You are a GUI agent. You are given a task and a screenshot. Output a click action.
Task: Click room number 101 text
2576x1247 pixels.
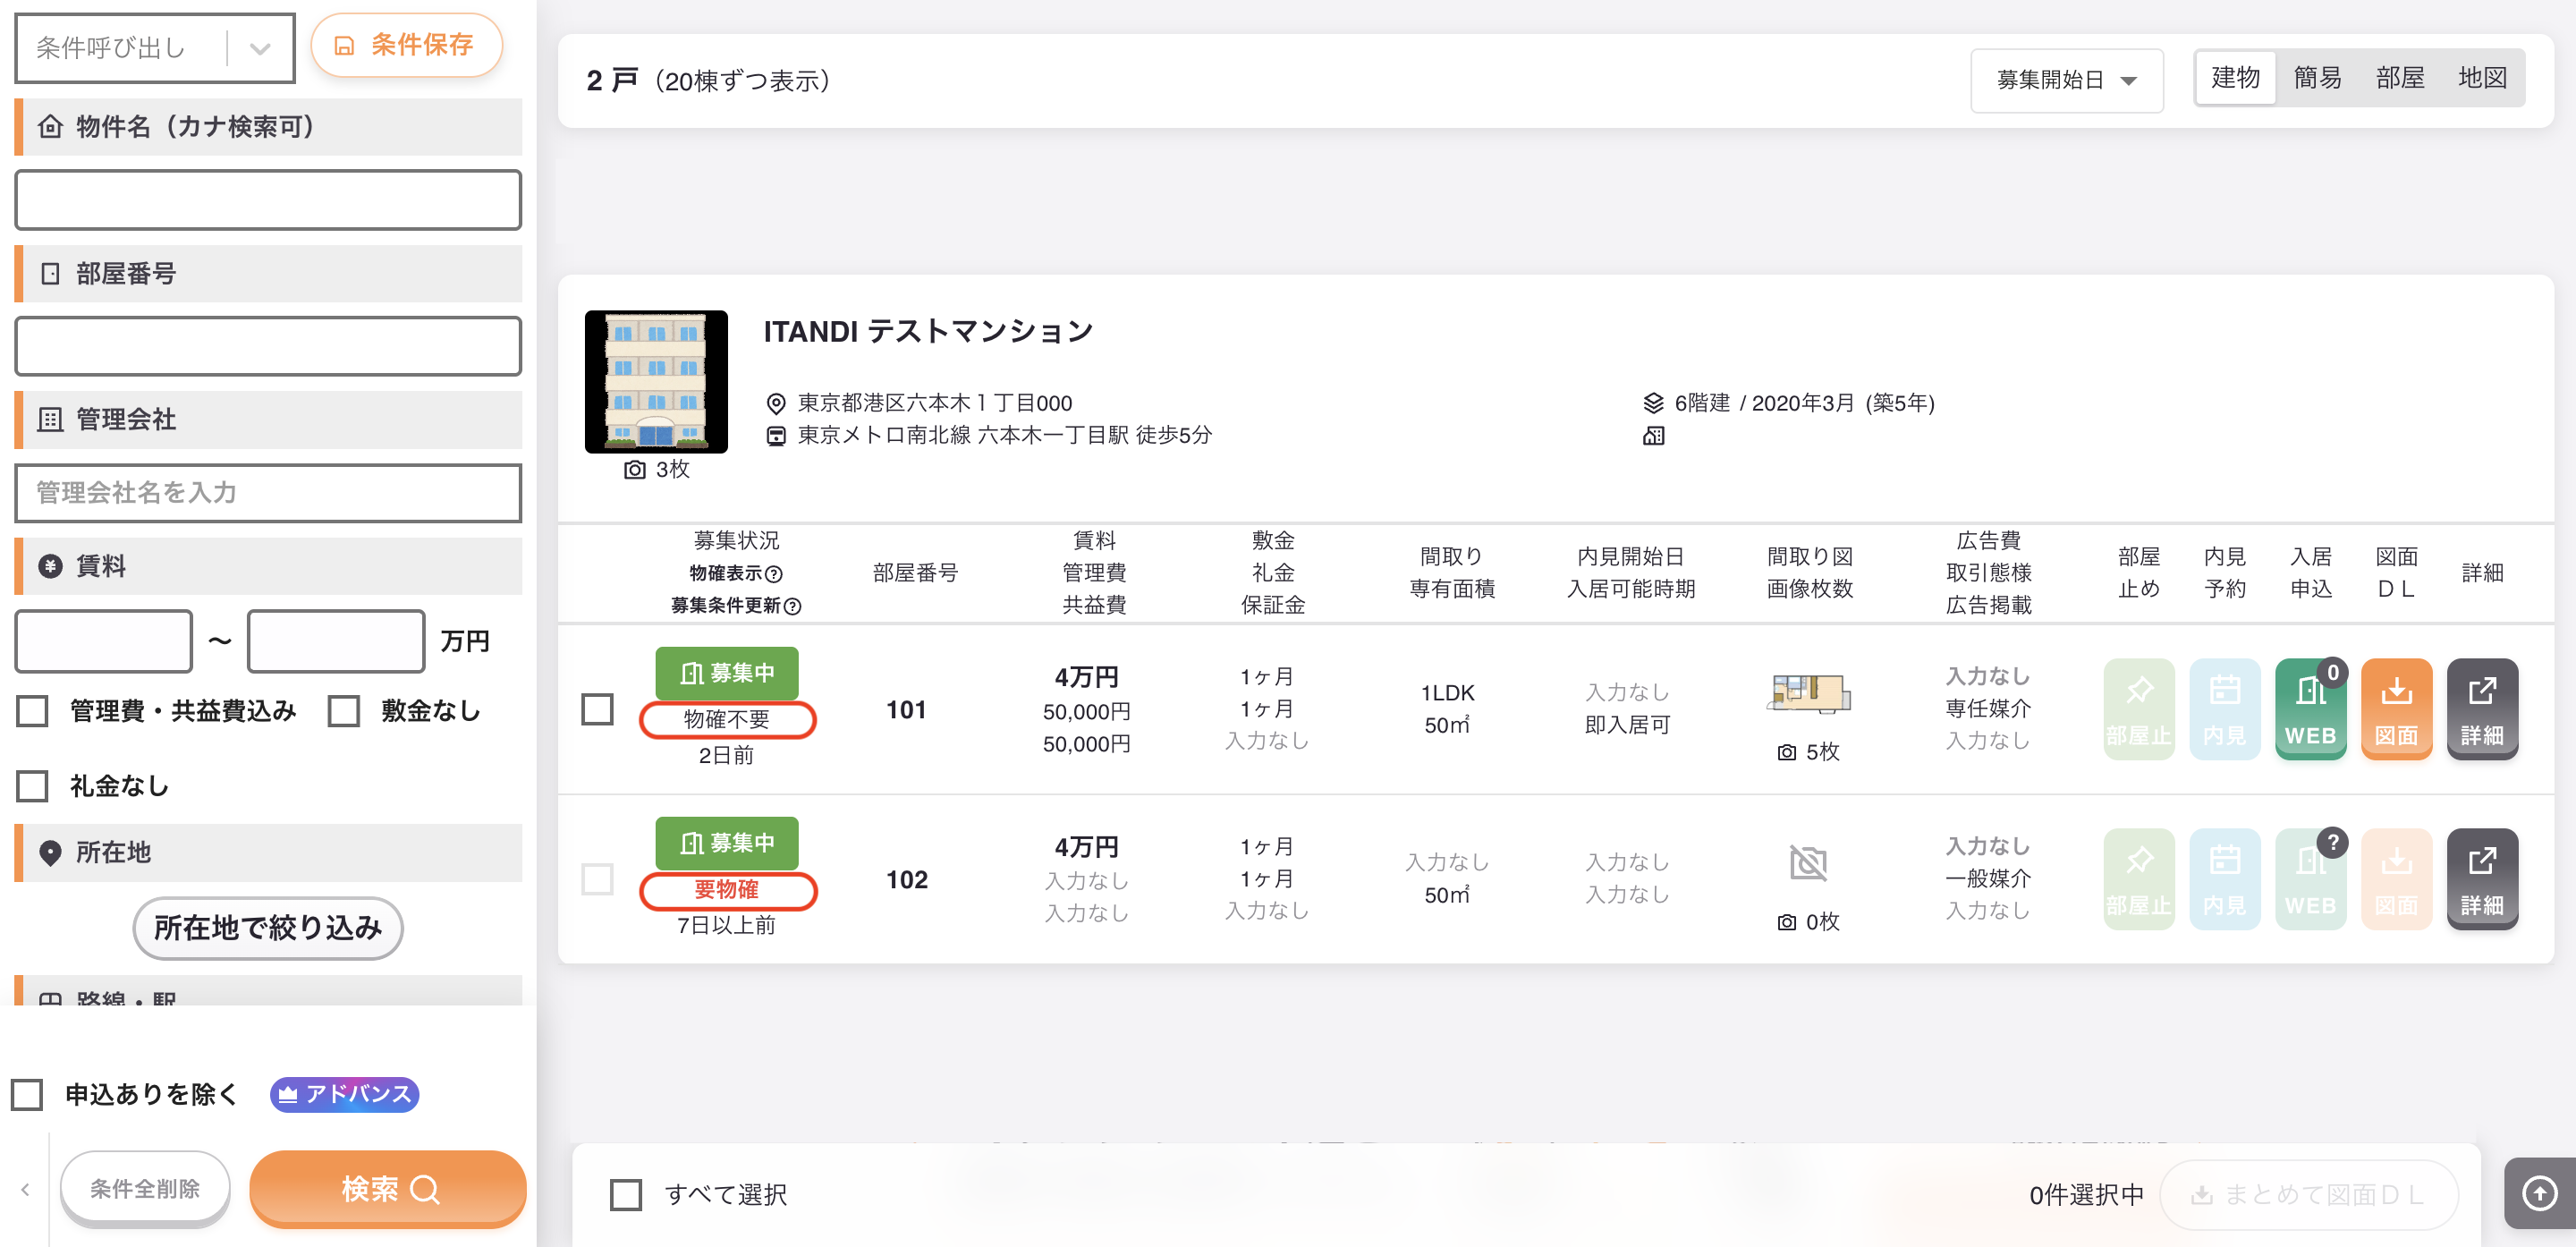906,710
